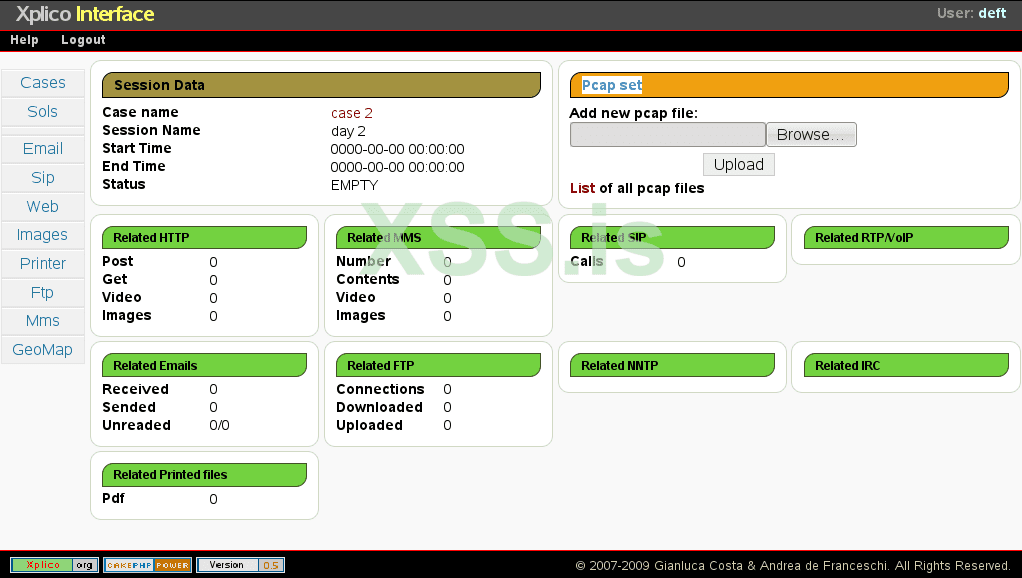Open the Web section

(42, 206)
